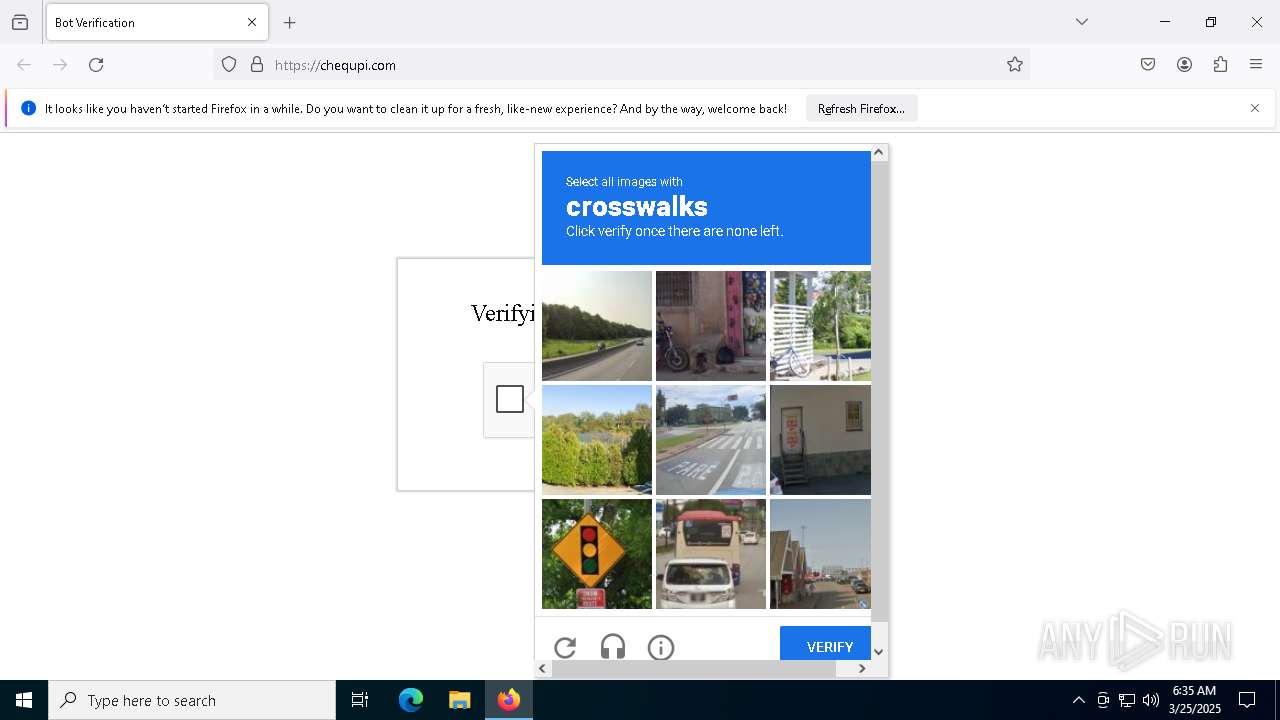The image size is (1280, 720).
Task: Select the crosswalk street captcha tile
Action: pos(711,440)
